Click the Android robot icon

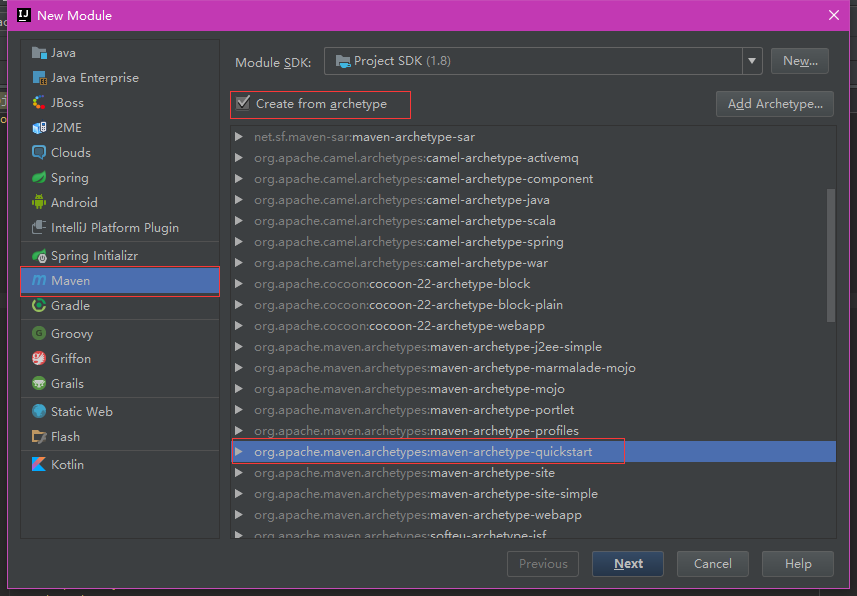tap(39, 203)
